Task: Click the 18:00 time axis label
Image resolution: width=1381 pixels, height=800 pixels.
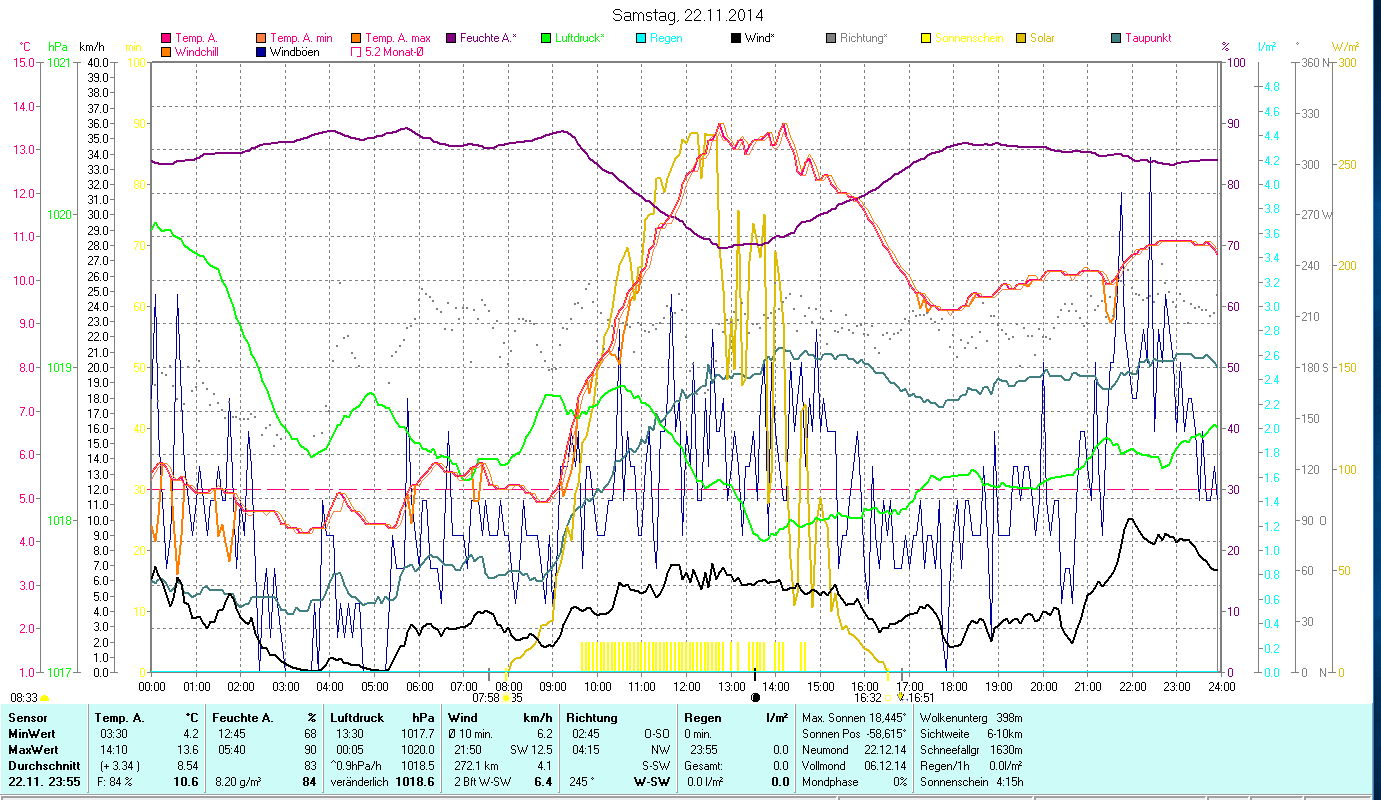Action: click(954, 686)
